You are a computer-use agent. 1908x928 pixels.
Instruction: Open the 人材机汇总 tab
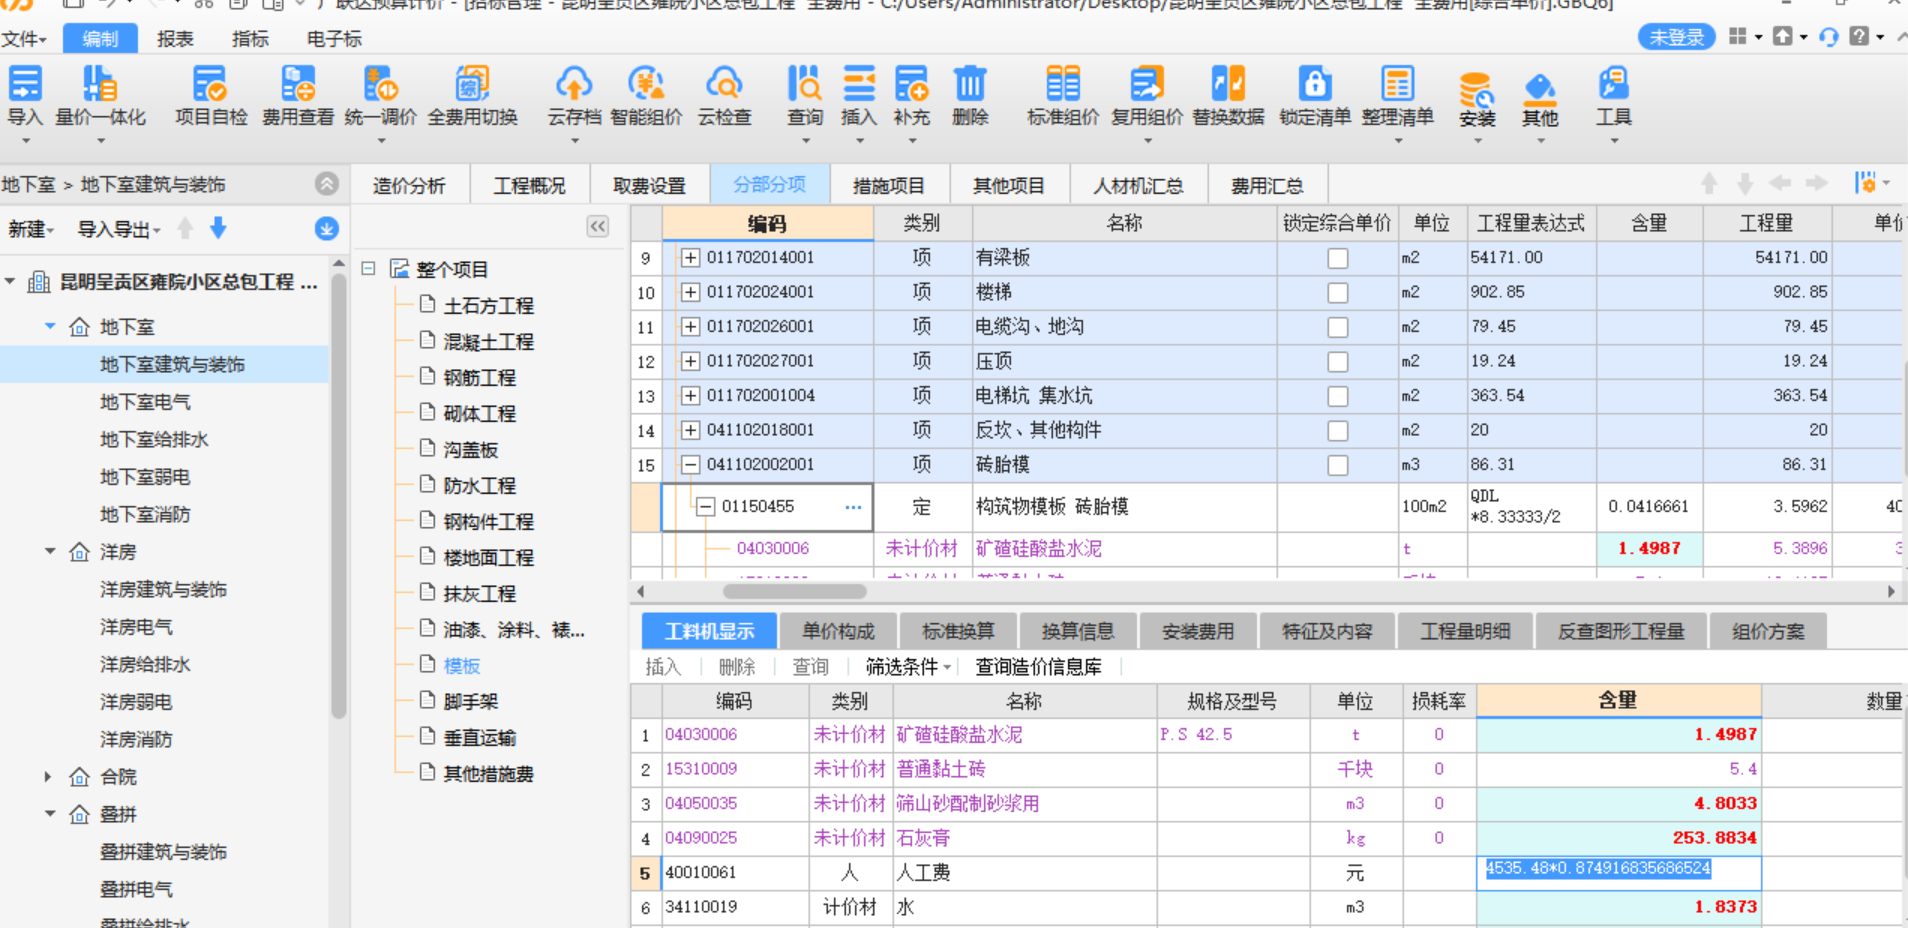(x=1138, y=186)
